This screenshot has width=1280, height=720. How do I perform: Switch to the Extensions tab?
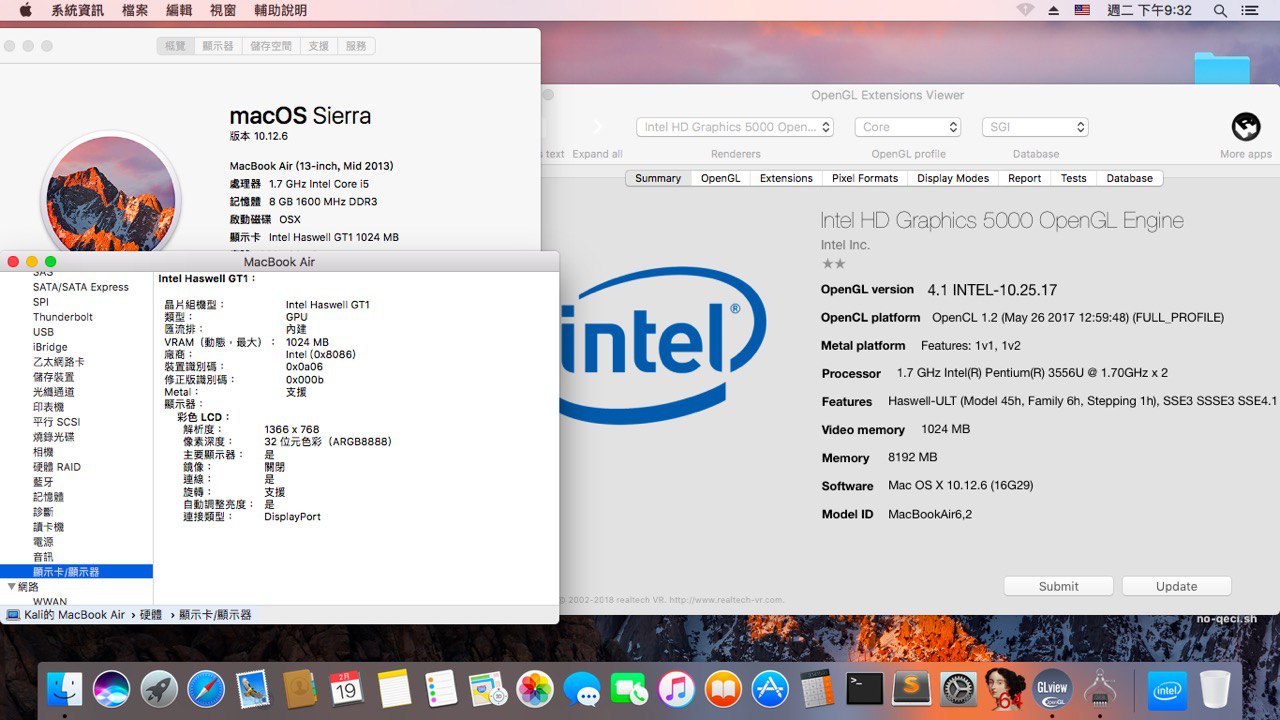786,178
